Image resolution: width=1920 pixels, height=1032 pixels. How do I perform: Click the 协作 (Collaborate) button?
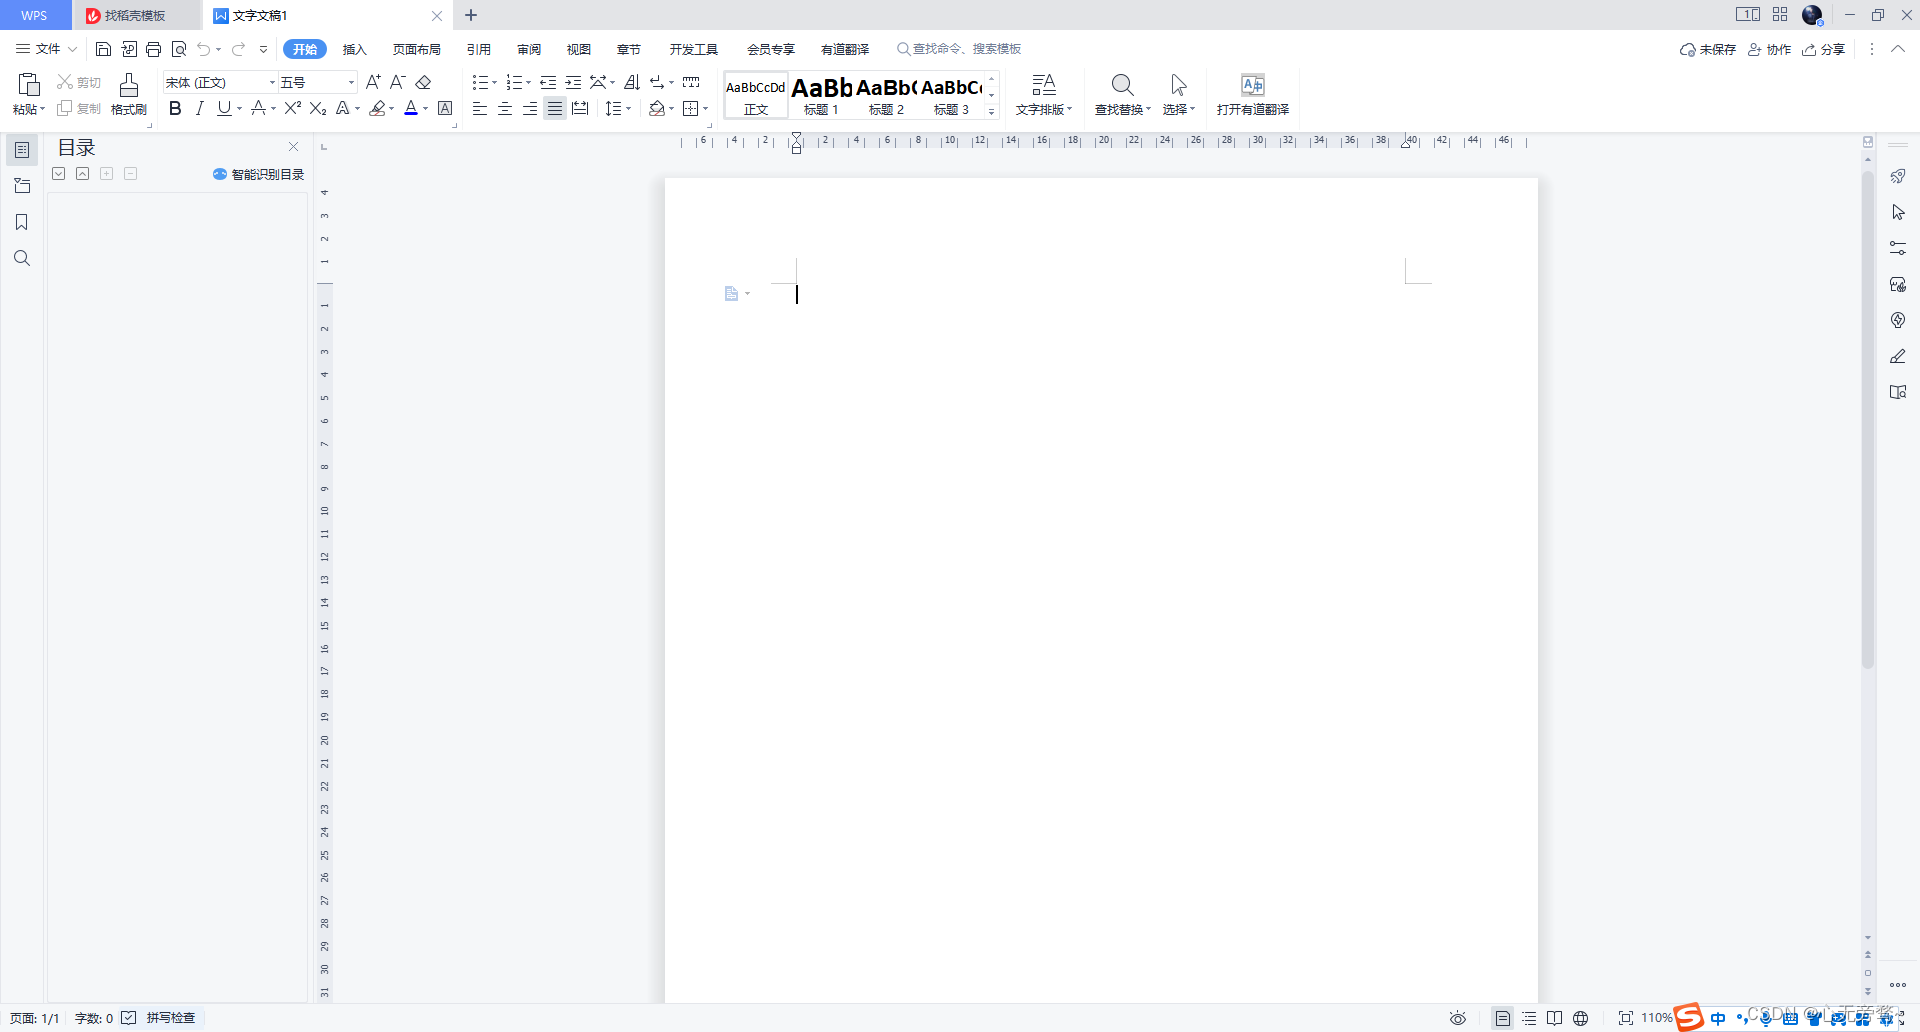[x=1769, y=49]
